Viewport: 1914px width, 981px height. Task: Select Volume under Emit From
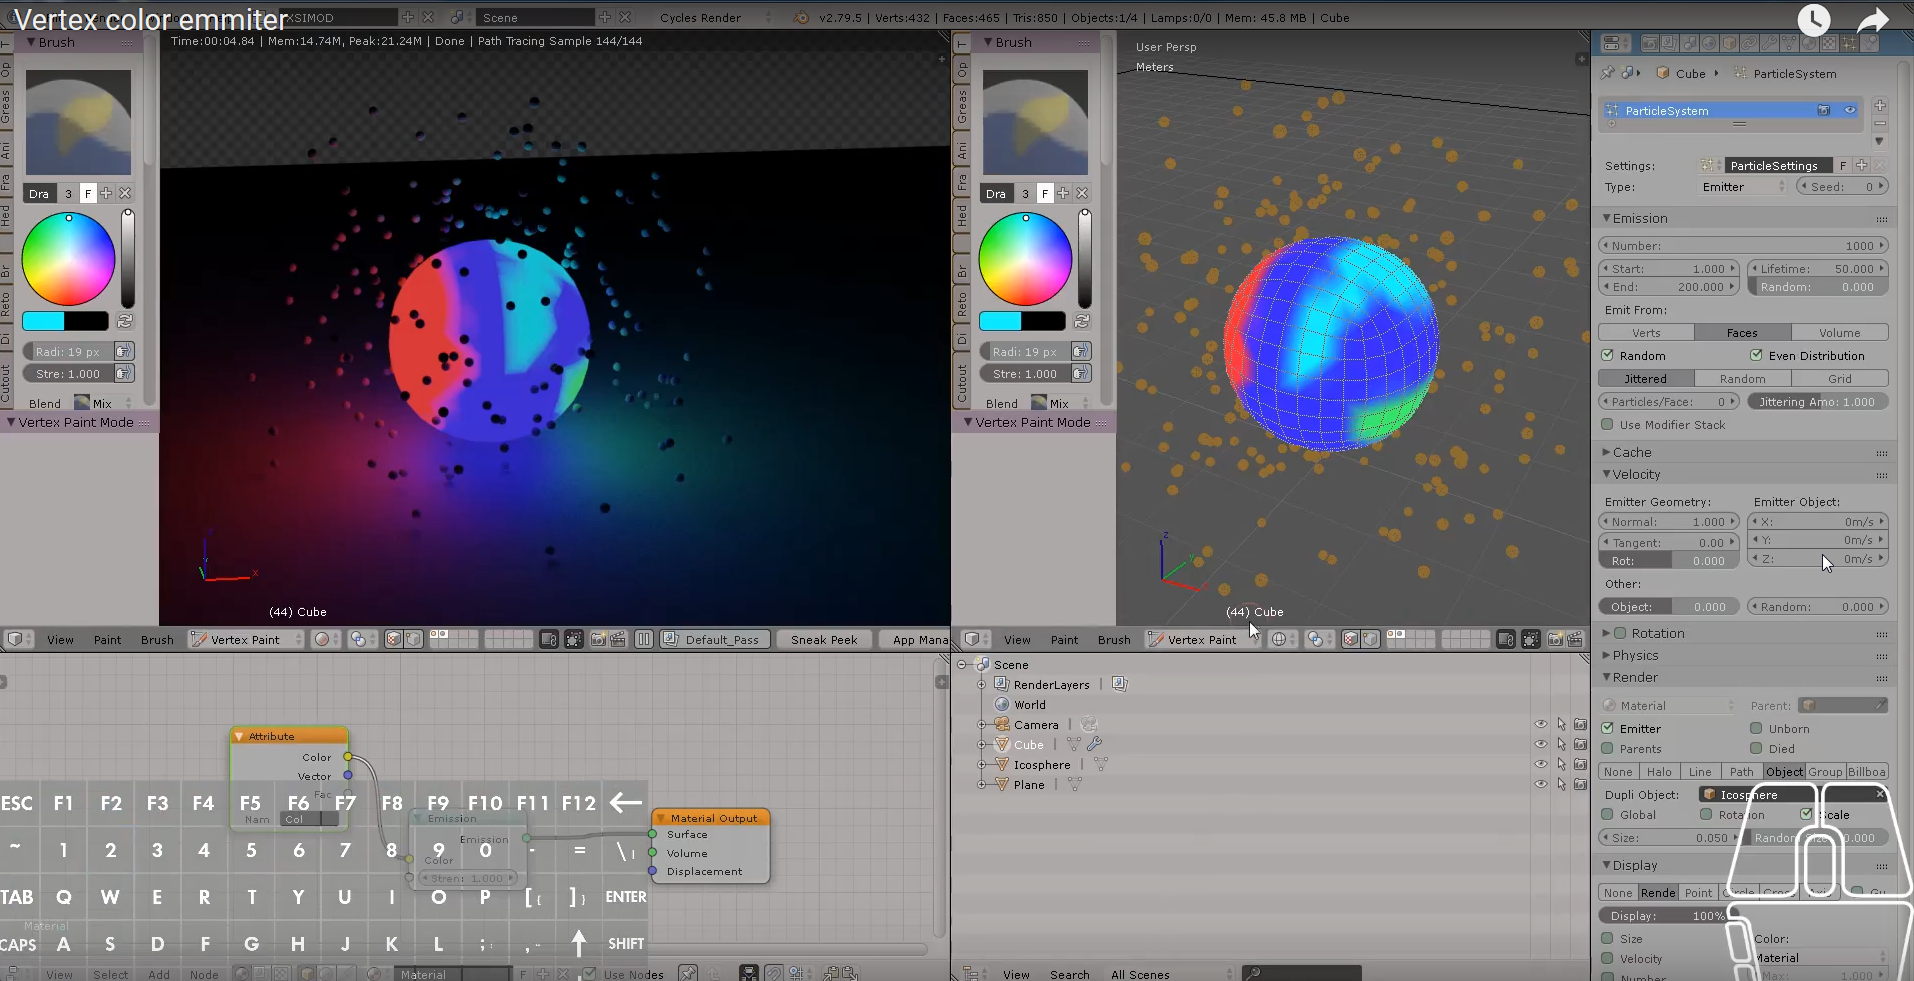1839,333
